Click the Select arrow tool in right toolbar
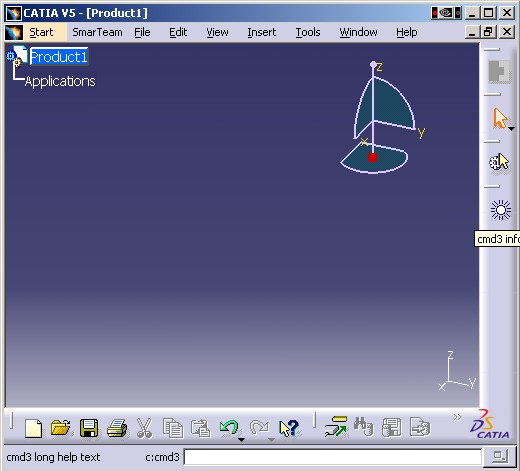The height and width of the screenshot is (471, 520). click(x=500, y=118)
